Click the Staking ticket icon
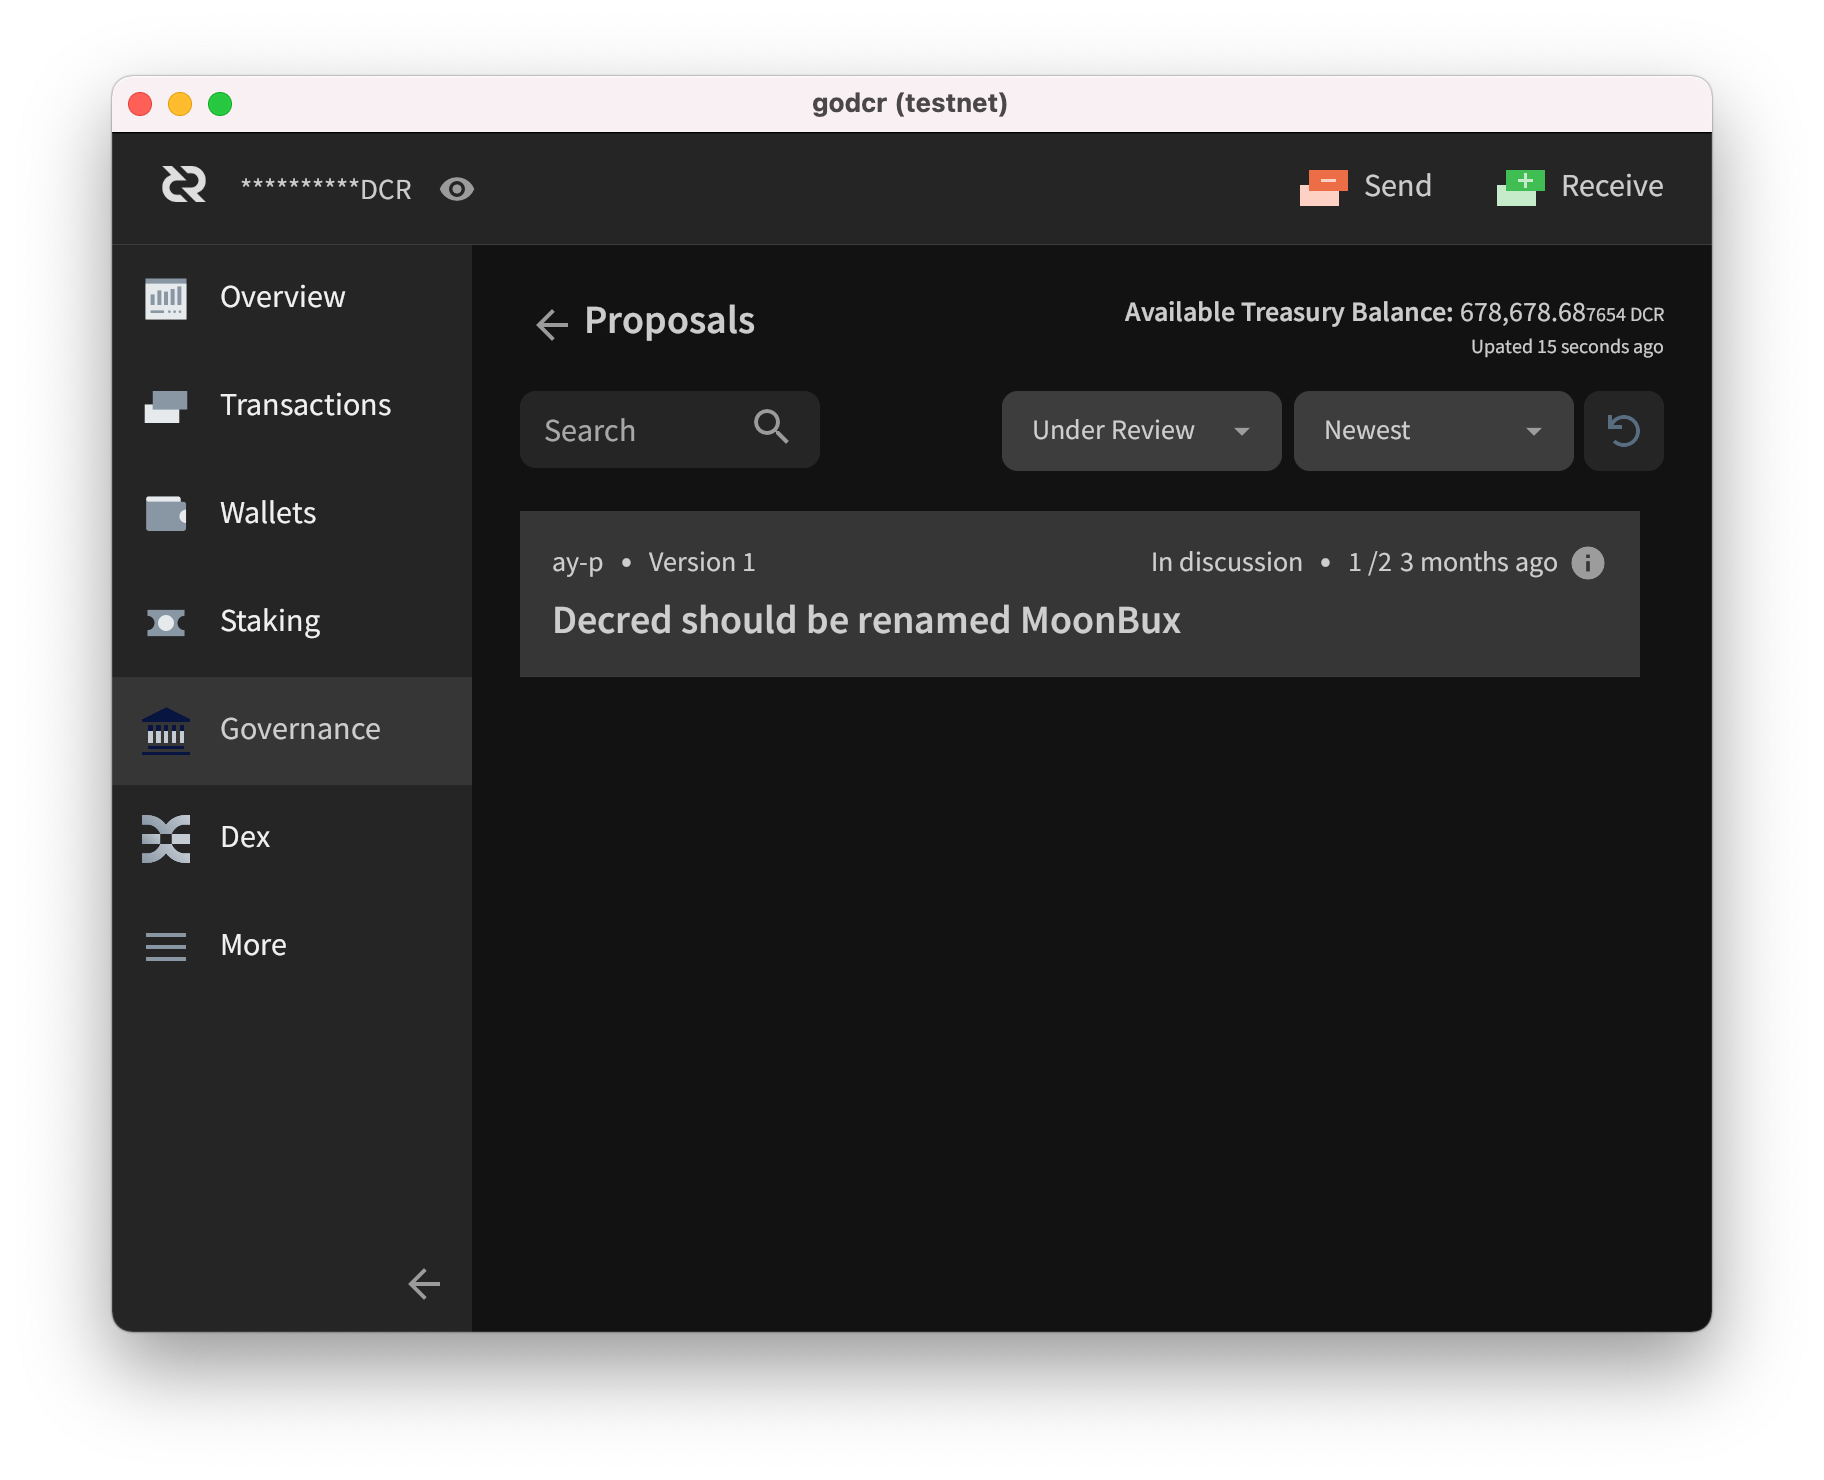The width and height of the screenshot is (1824, 1480). click(x=166, y=623)
